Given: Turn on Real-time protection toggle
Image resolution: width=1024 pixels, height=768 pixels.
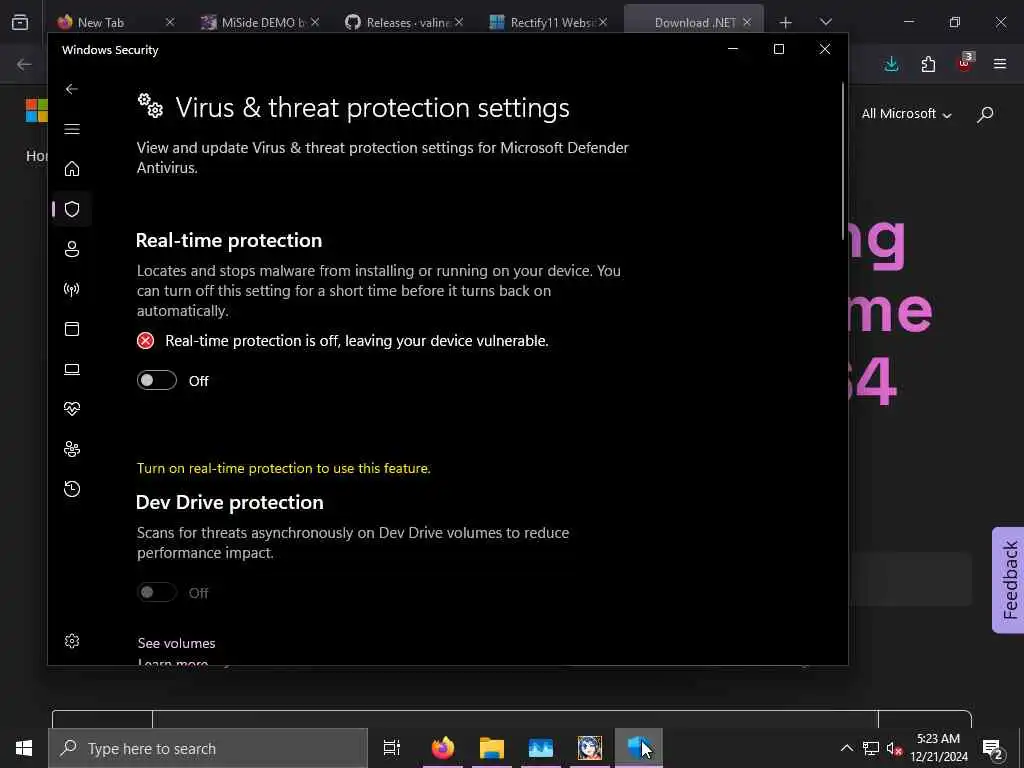Looking at the screenshot, I should [x=157, y=380].
